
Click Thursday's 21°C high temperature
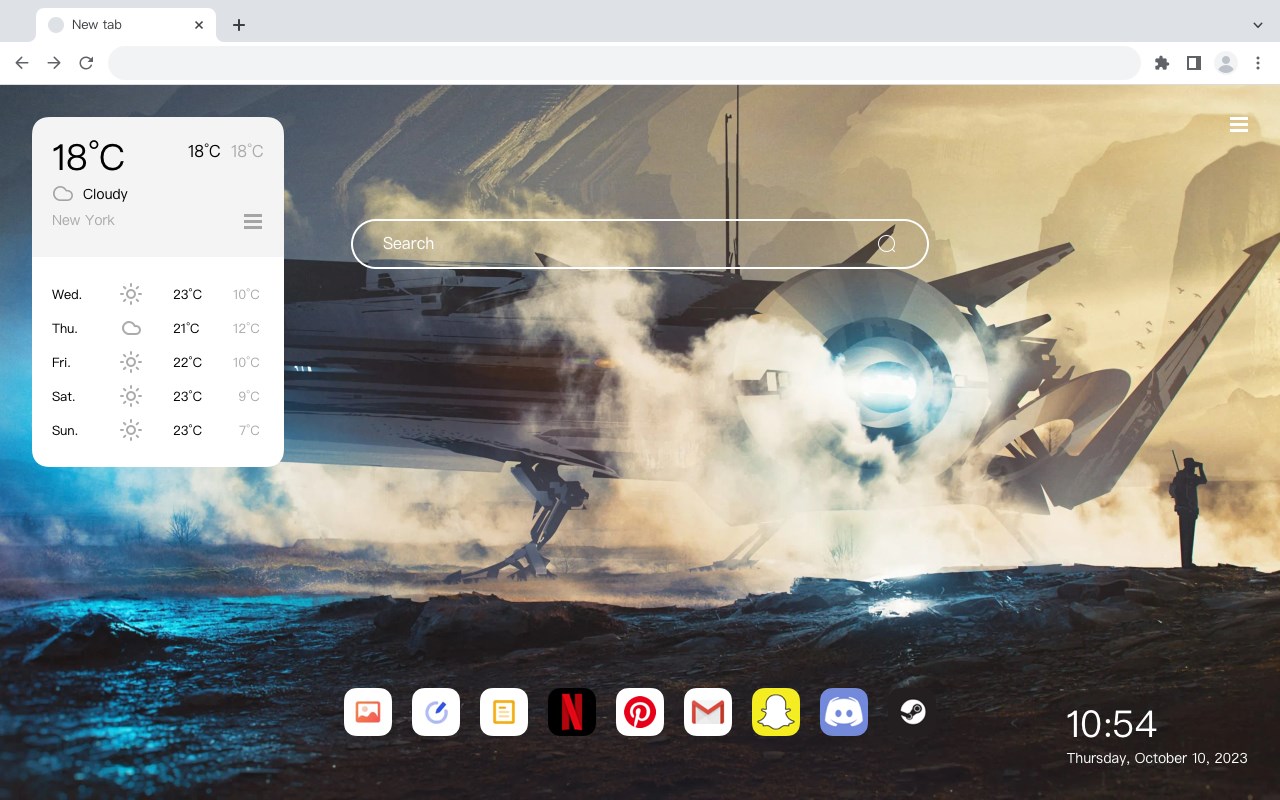point(186,328)
